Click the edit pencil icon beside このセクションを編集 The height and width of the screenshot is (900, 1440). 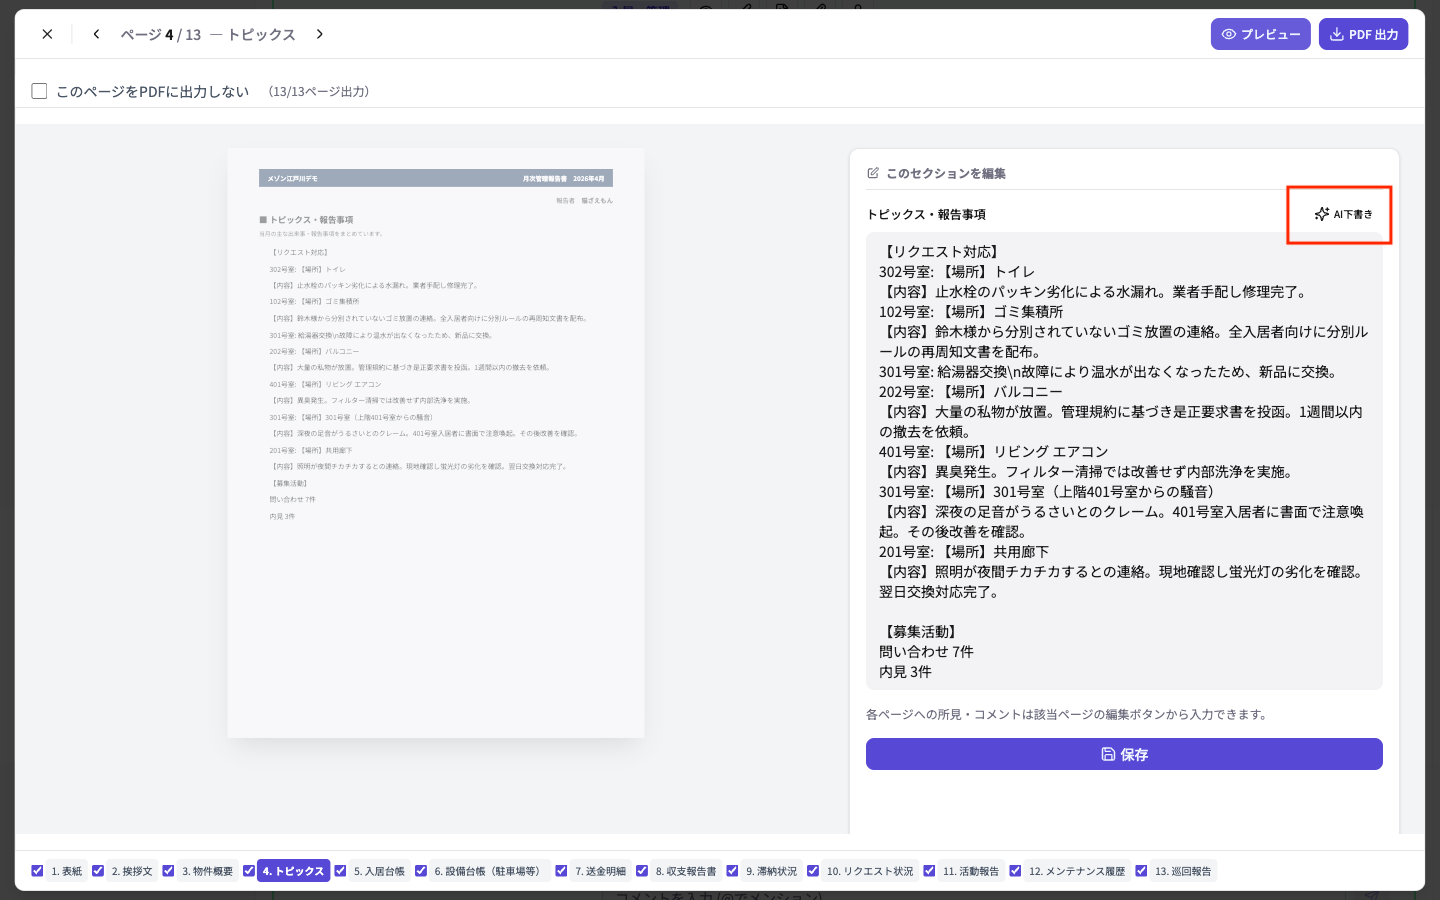(x=873, y=173)
